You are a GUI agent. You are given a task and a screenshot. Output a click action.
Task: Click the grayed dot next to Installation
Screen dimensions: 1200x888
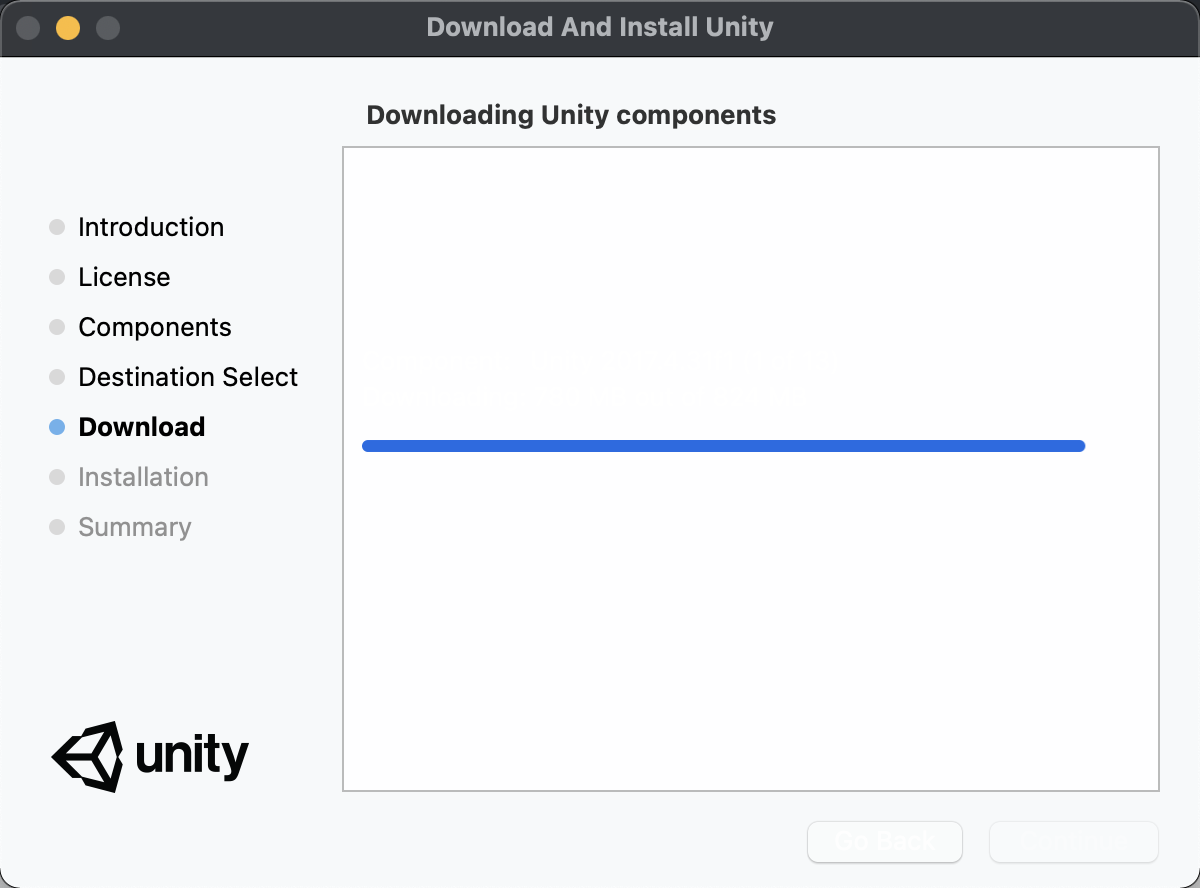56,477
